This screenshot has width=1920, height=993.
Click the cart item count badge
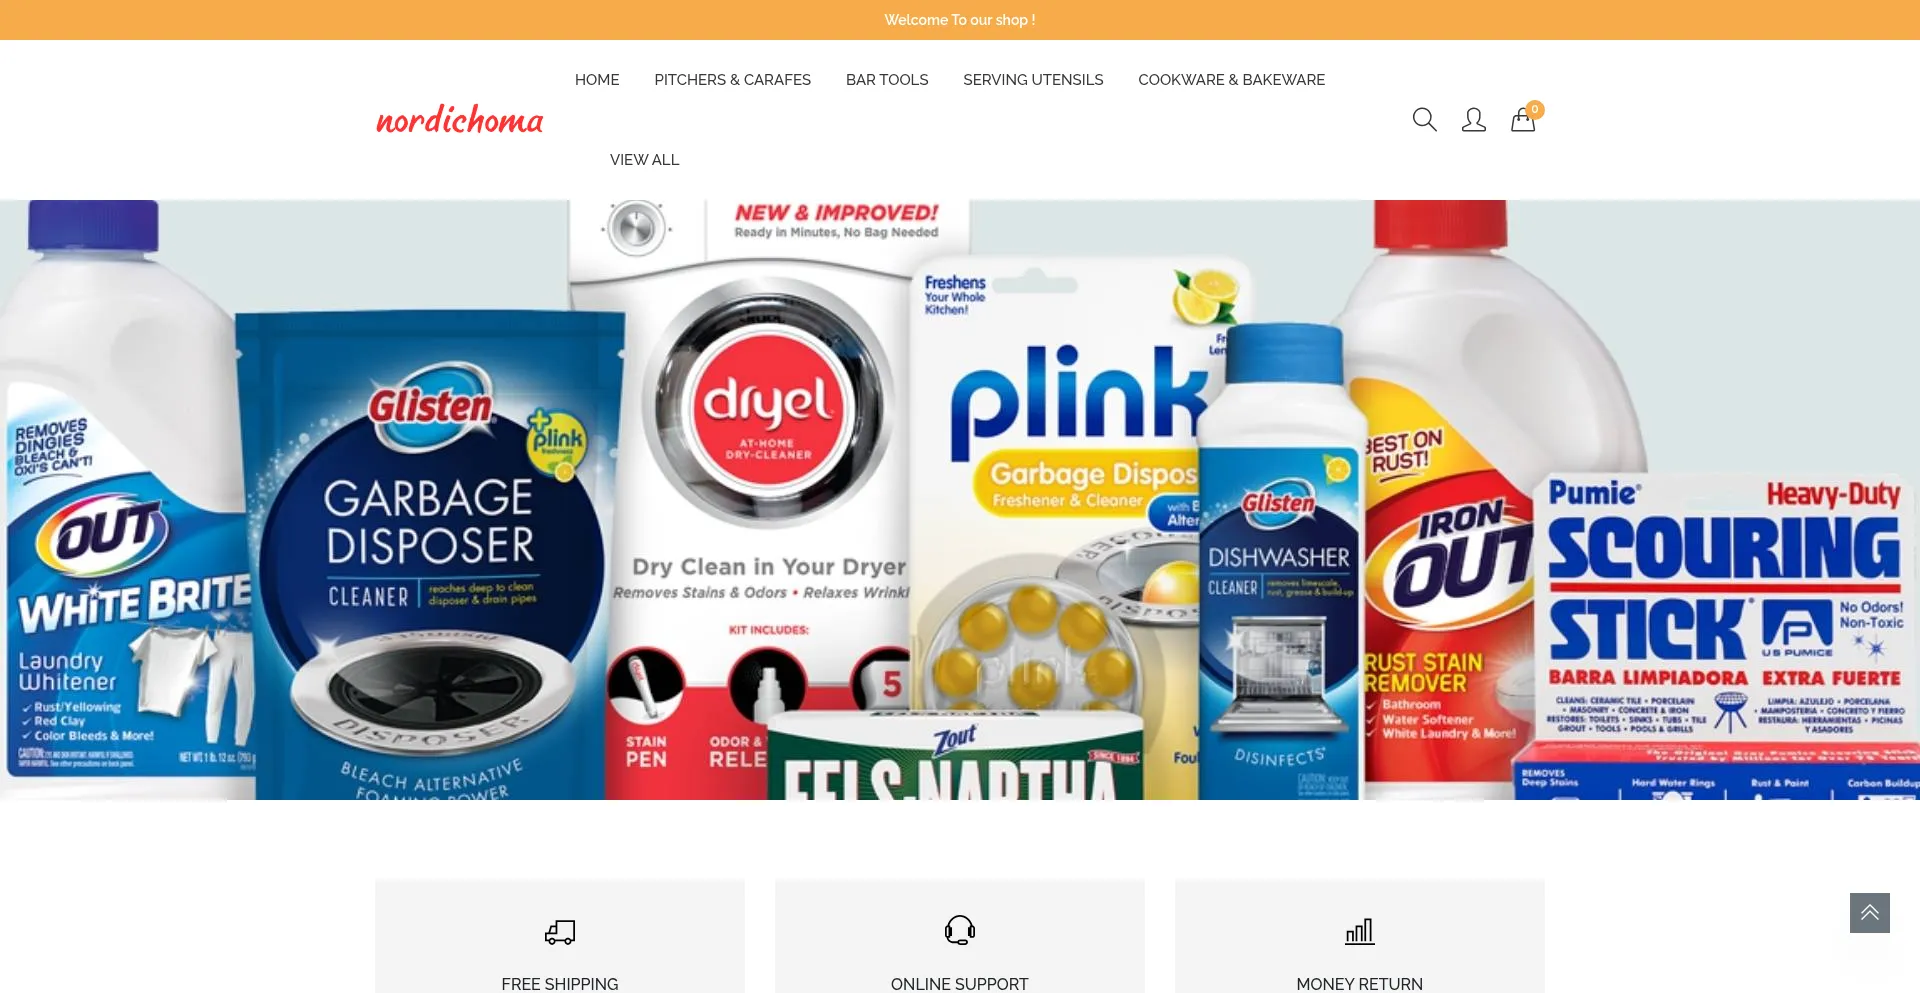[1535, 109]
